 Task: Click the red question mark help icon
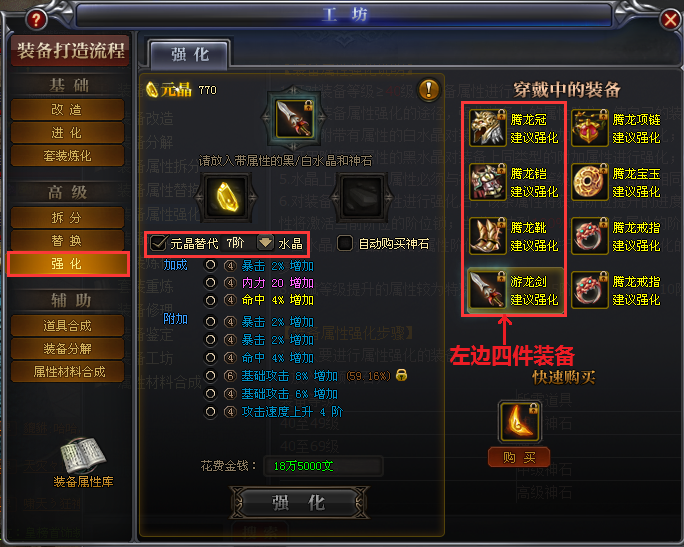(x=36, y=19)
